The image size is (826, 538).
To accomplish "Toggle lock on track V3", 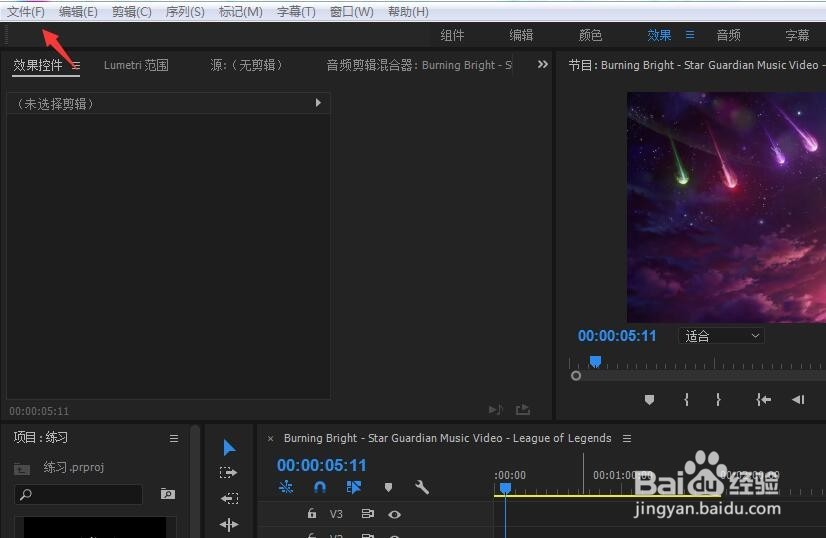I will click(312, 513).
